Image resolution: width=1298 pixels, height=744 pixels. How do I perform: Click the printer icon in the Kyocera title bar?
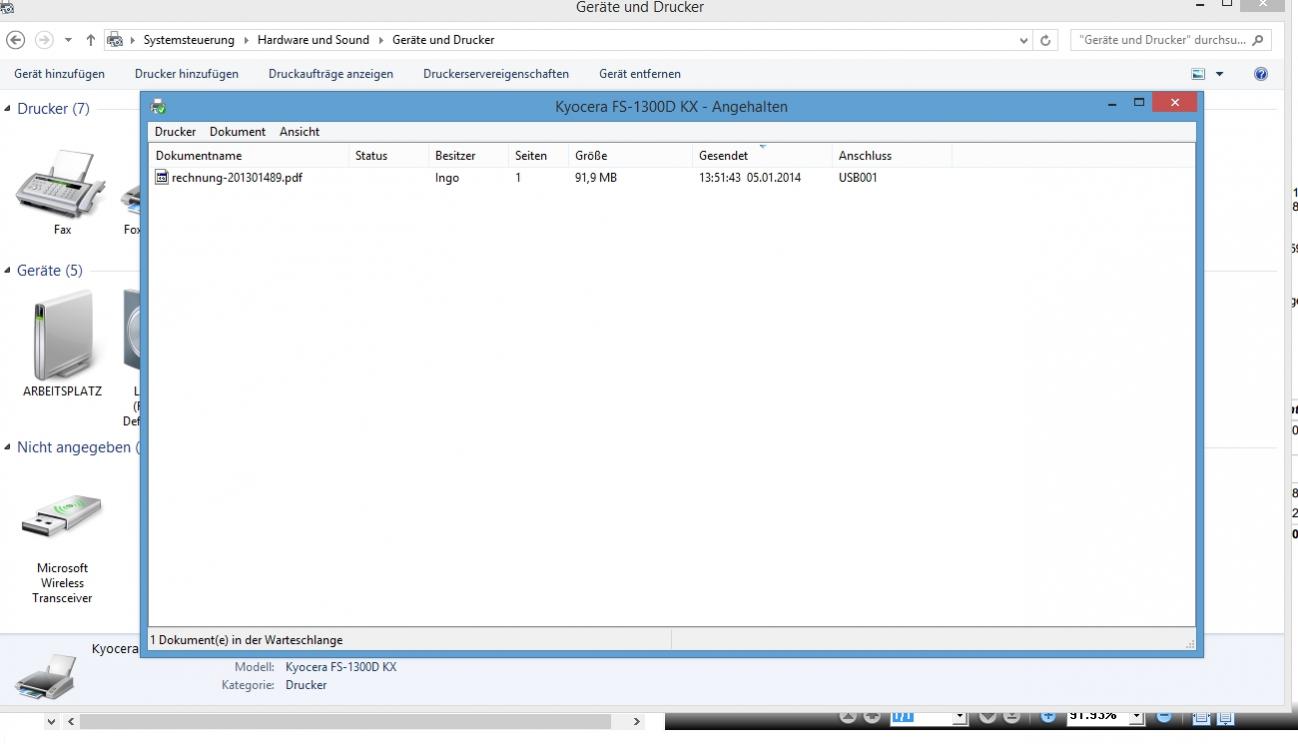158,107
